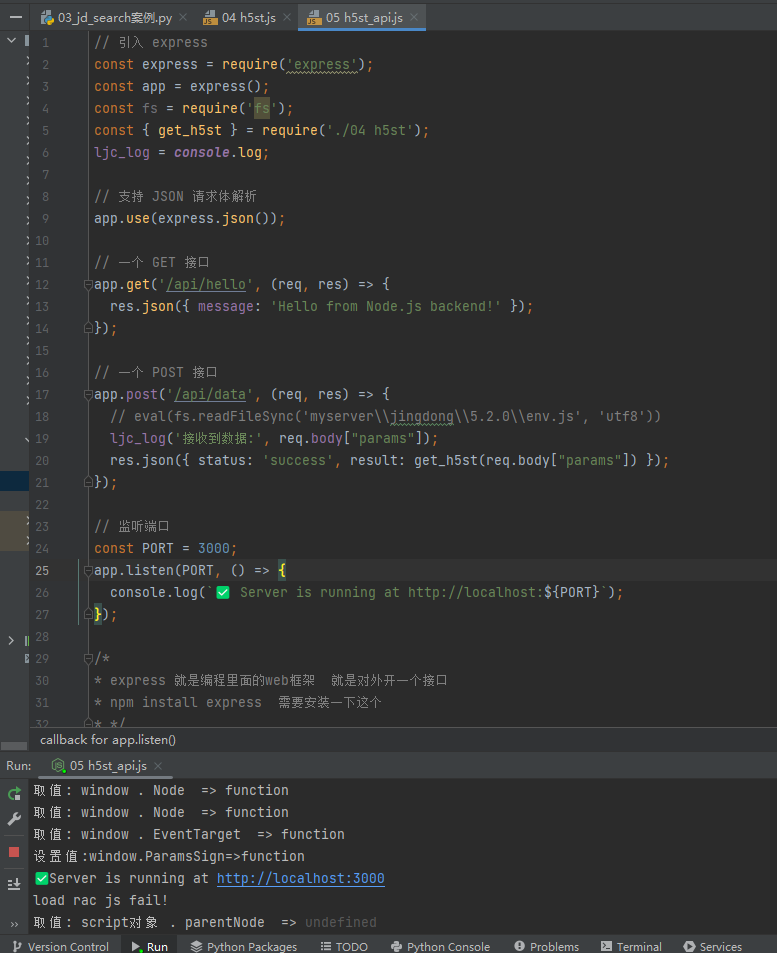Click the fold end marker on line 27
777x953 pixels.
pyautogui.click(x=88, y=614)
